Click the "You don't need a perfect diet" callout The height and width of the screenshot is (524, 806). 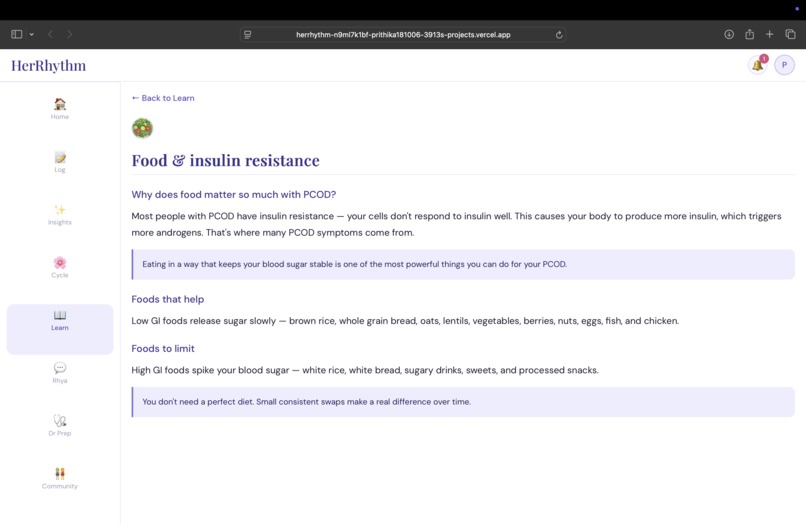coord(463,402)
